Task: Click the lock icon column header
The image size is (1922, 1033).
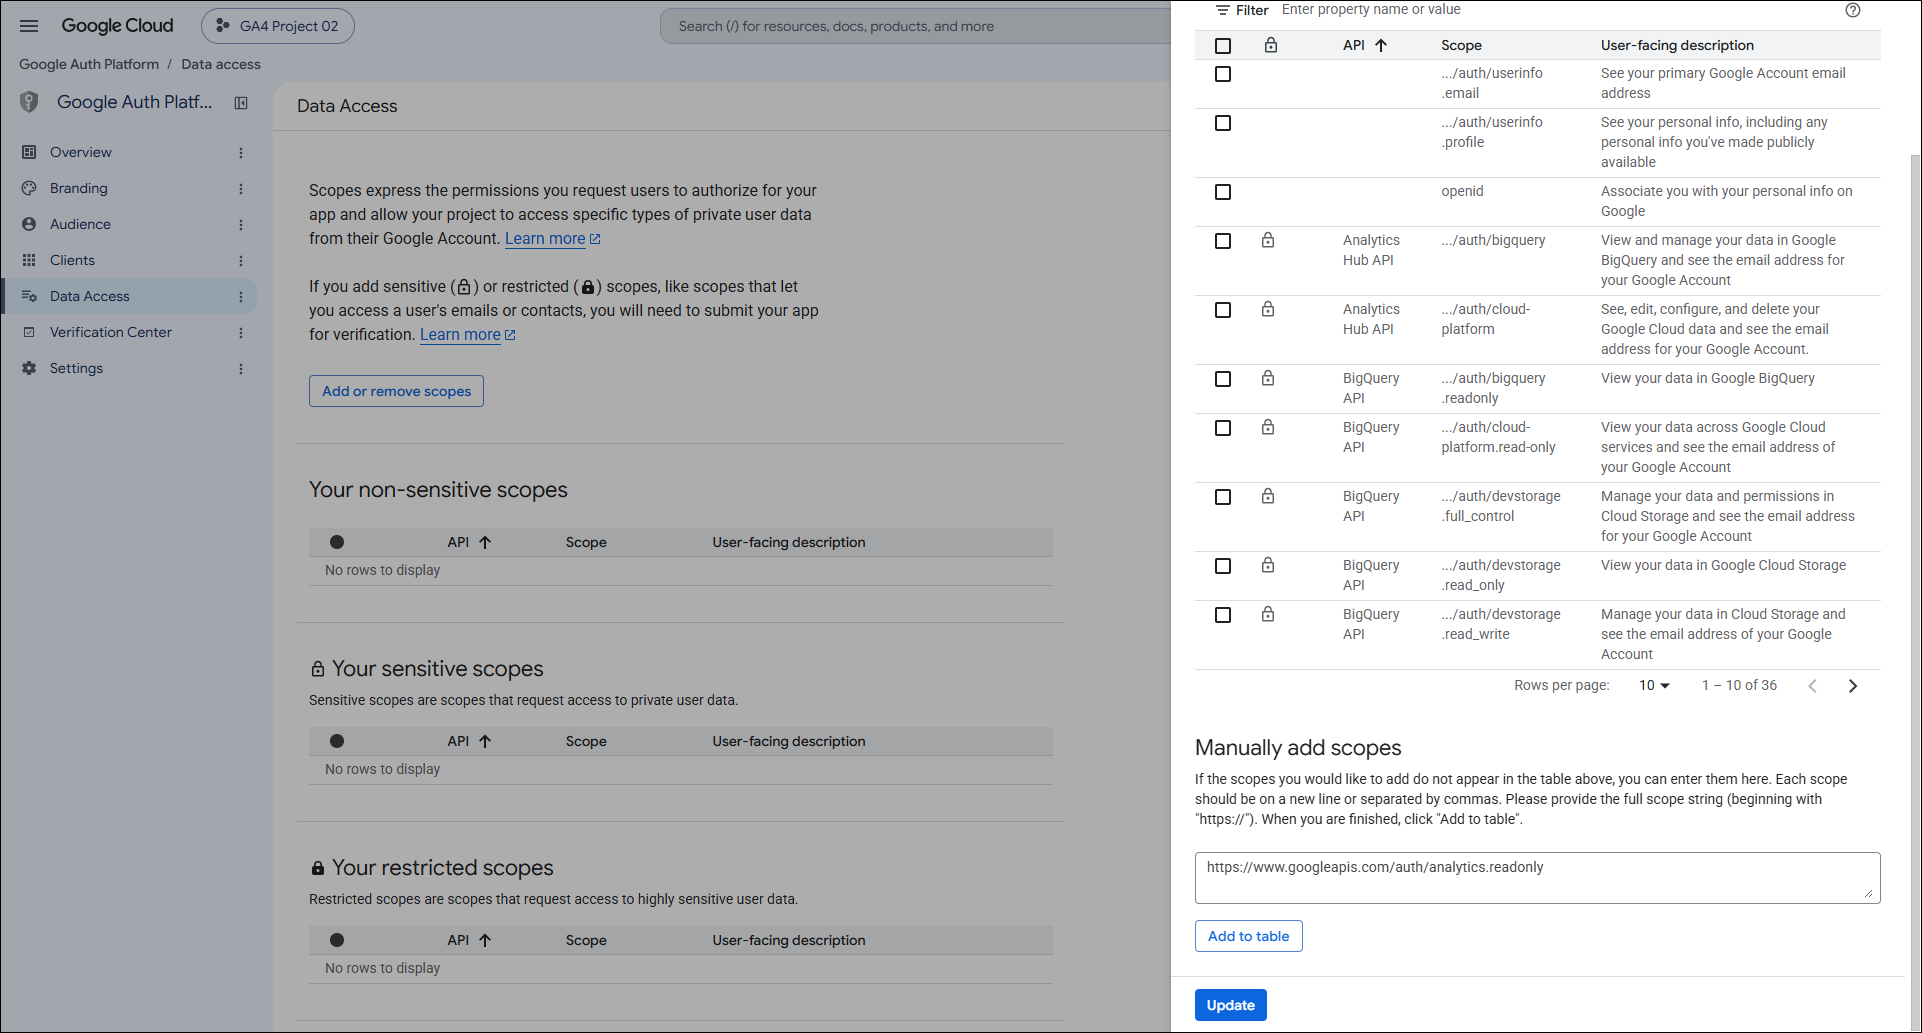Action: (1271, 45)
